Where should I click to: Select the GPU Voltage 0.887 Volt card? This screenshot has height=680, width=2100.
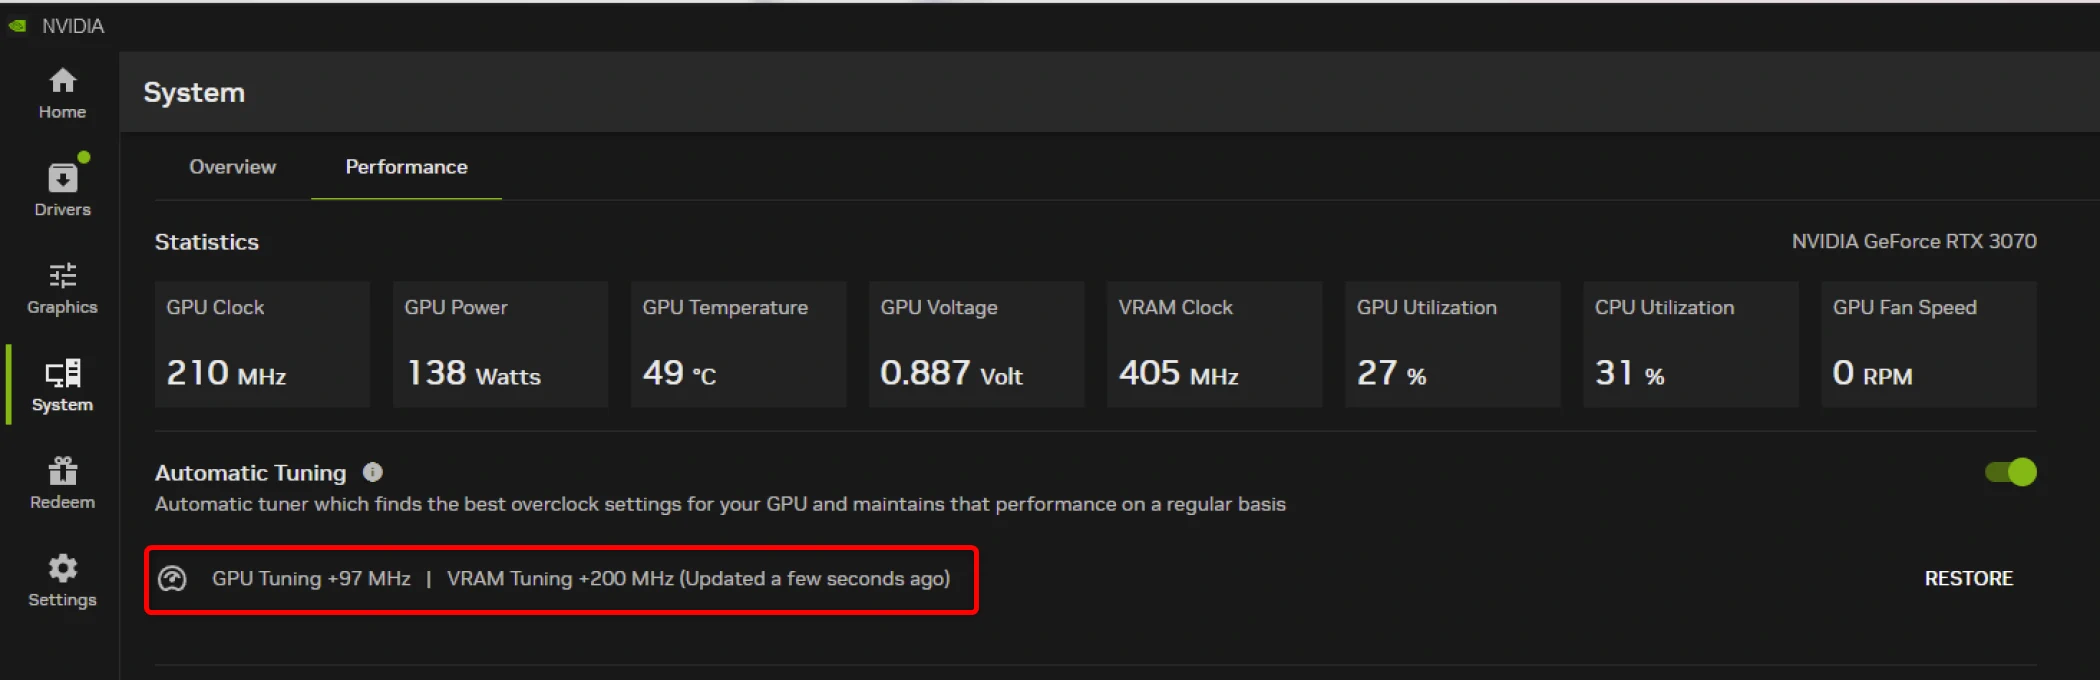pos(976,344)
